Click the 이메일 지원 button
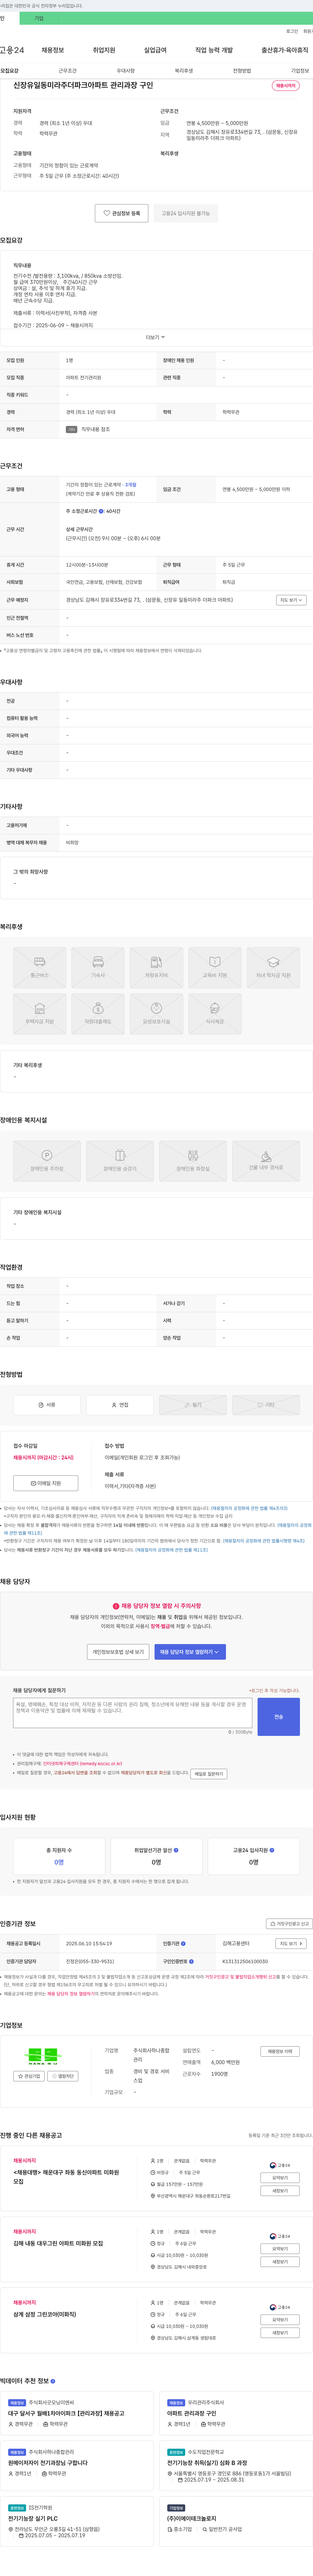 (46, 1483)
